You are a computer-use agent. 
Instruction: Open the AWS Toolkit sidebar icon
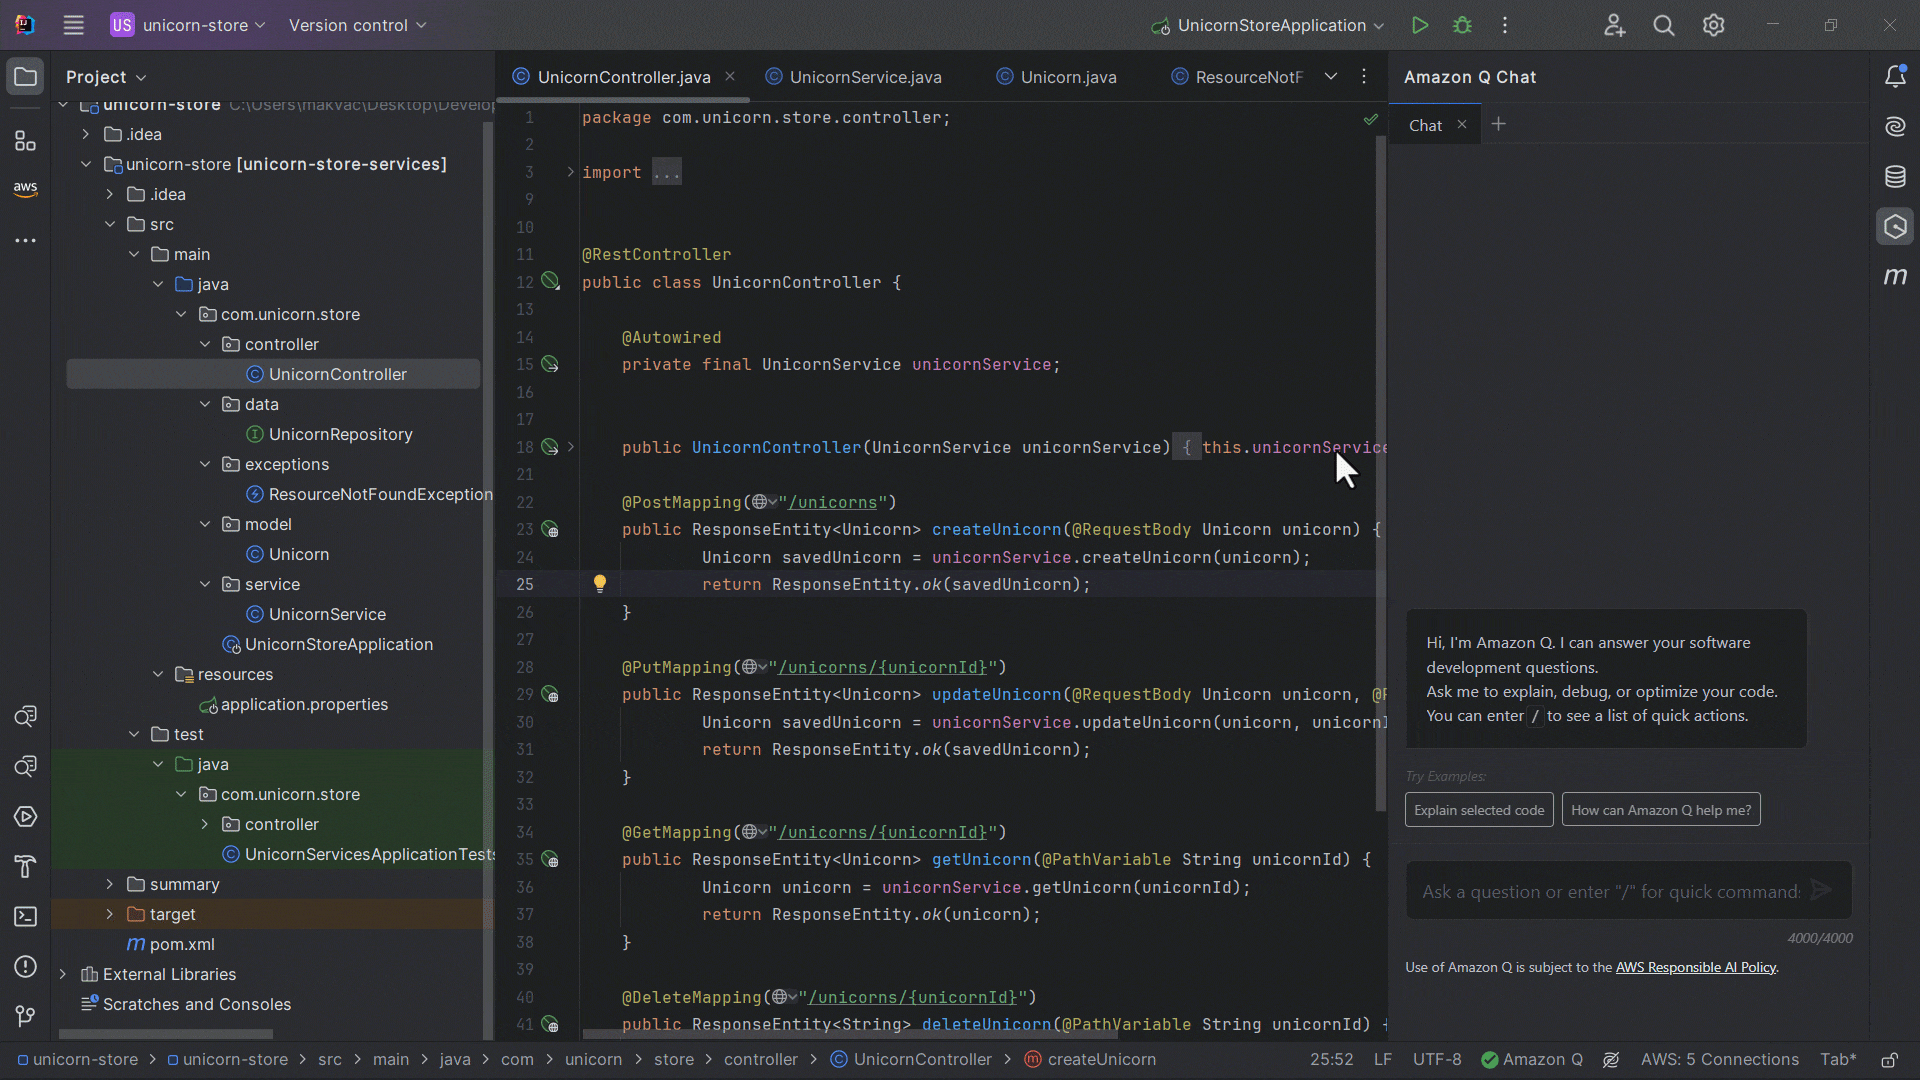(x=25, y=188)
